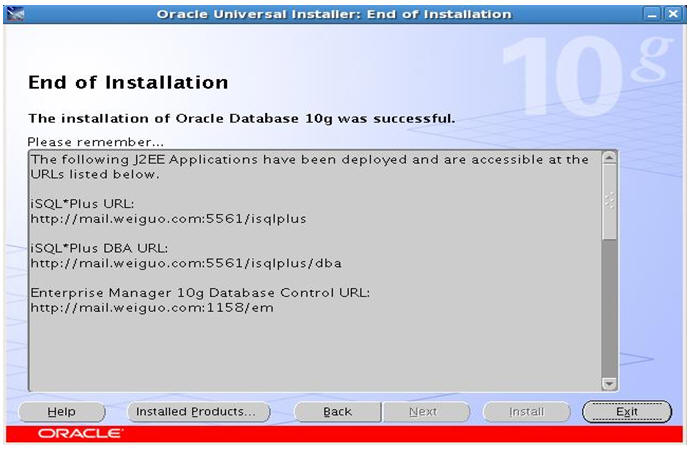Click the window menu icon in title bar
This screenshot has height=450, width=695.
point(15,14)
